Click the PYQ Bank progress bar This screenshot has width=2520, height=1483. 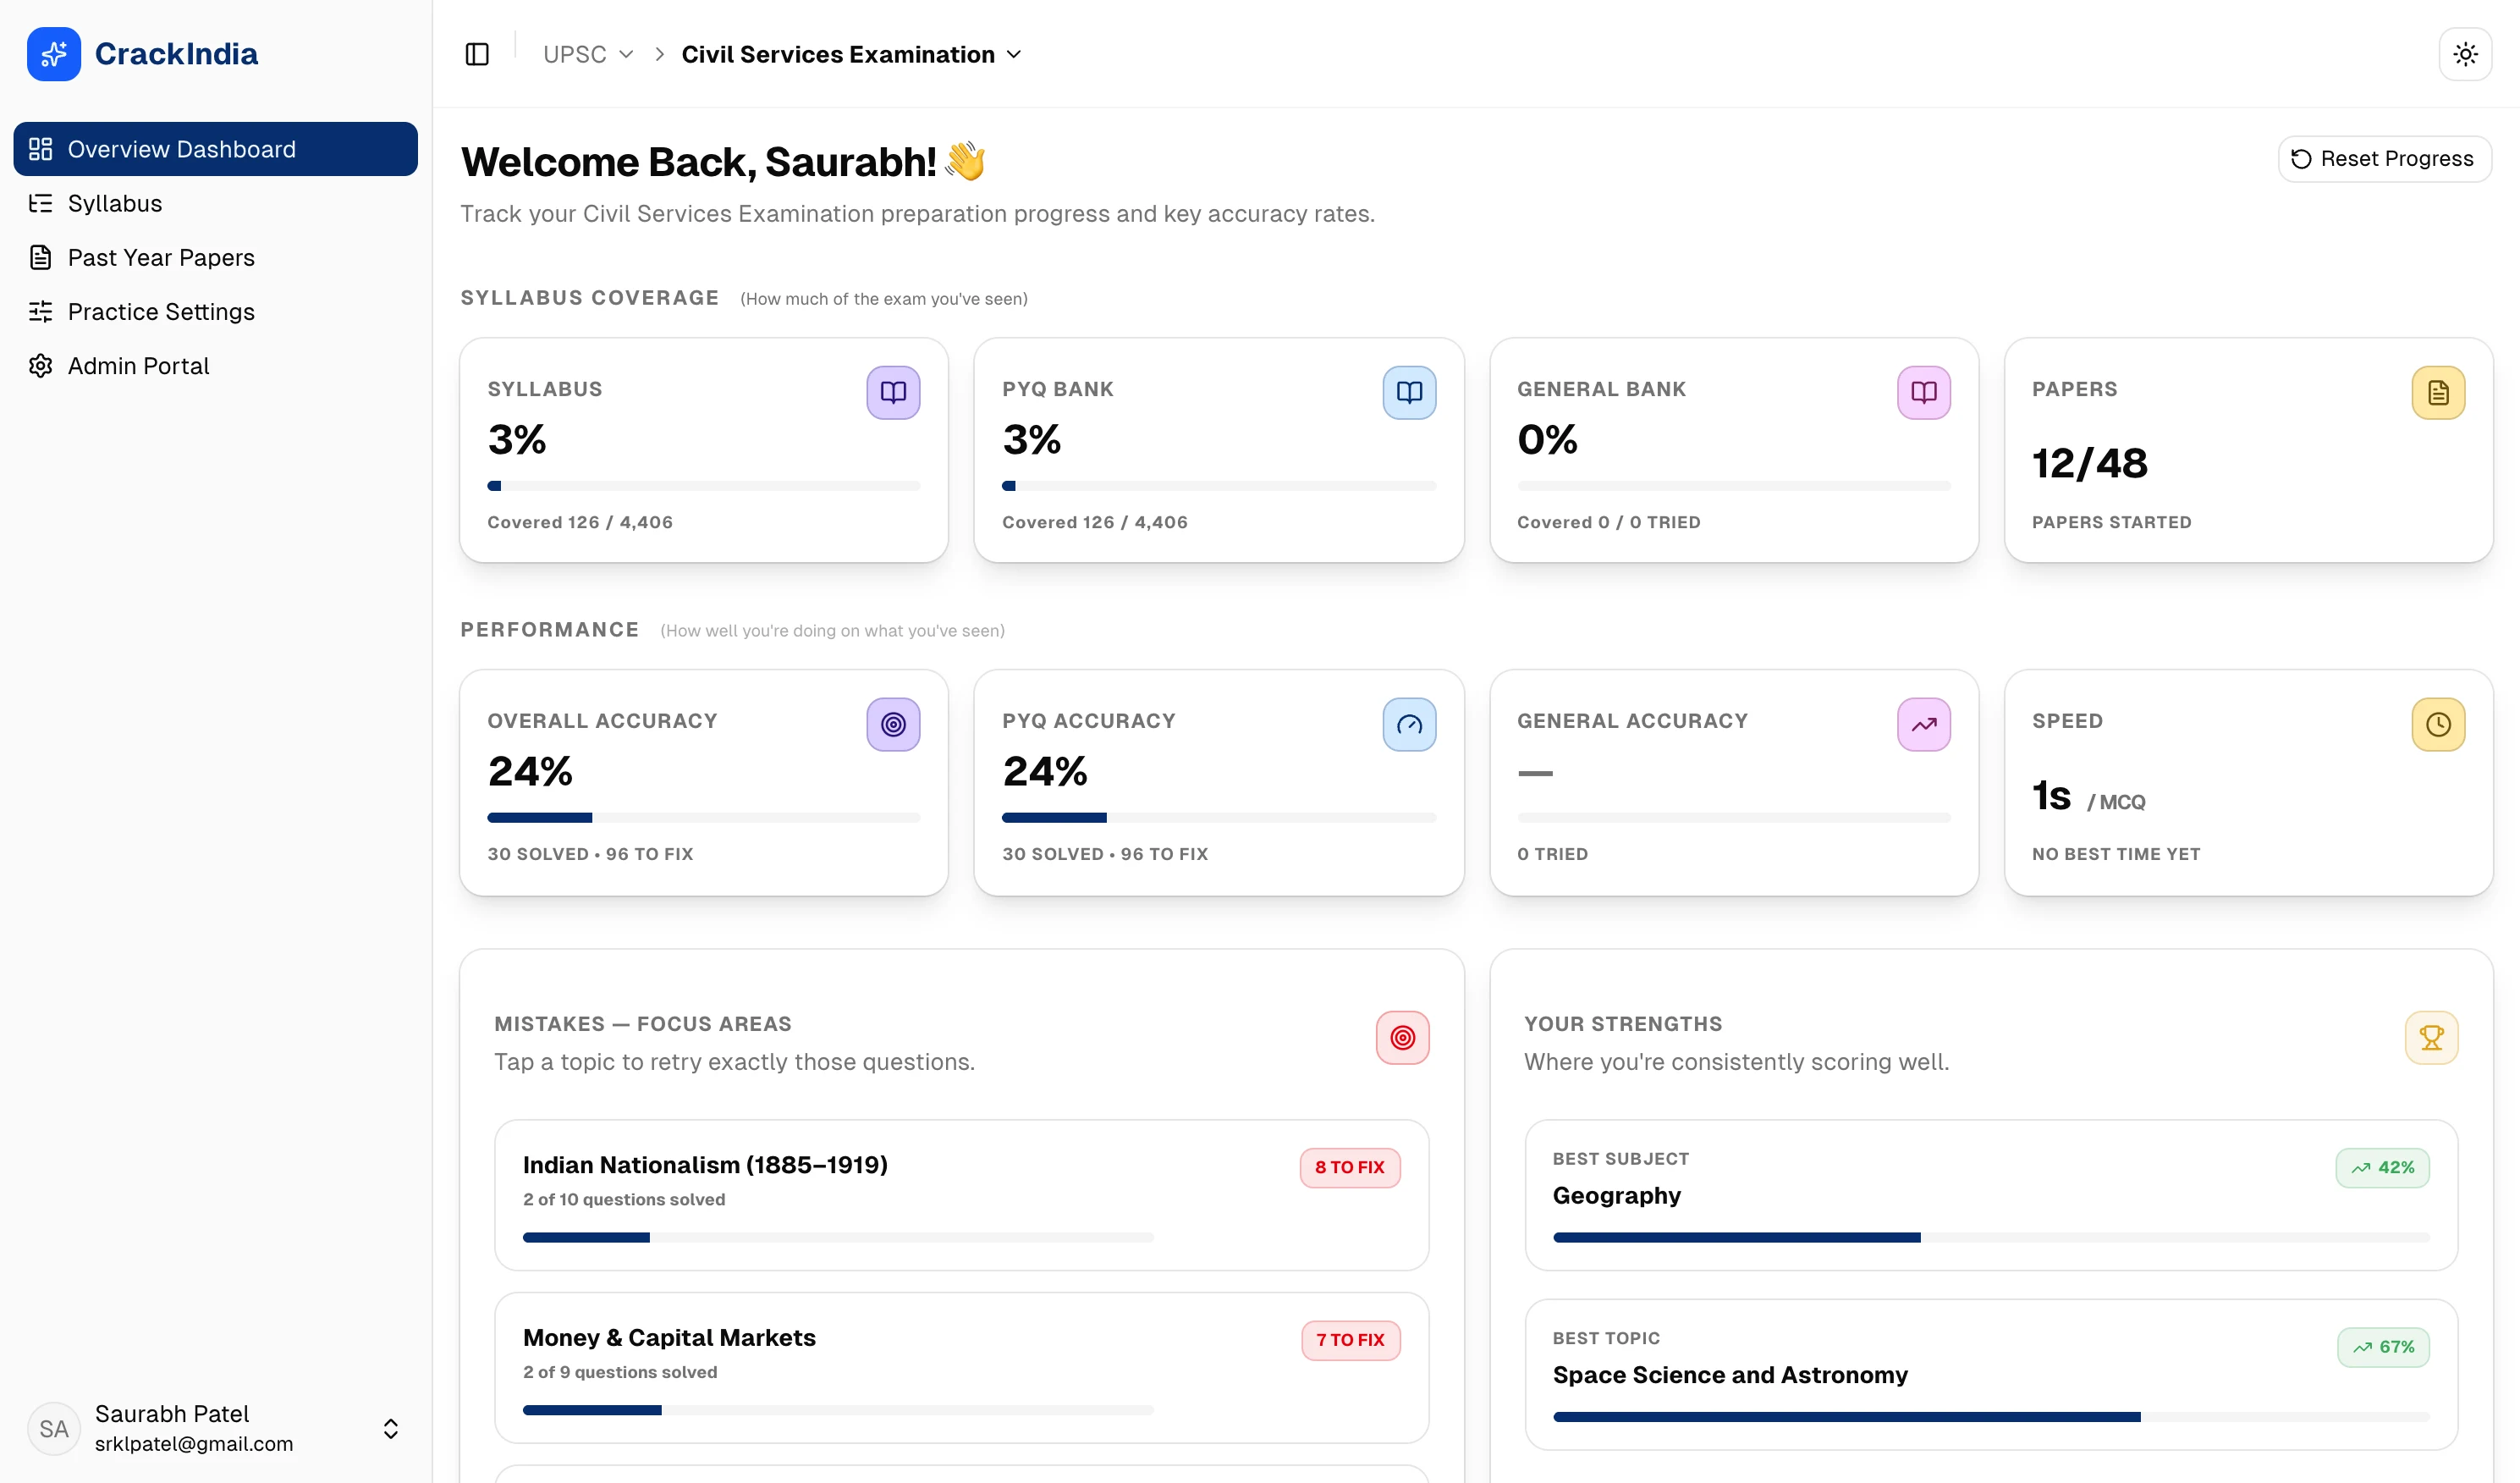[1219, 486]
